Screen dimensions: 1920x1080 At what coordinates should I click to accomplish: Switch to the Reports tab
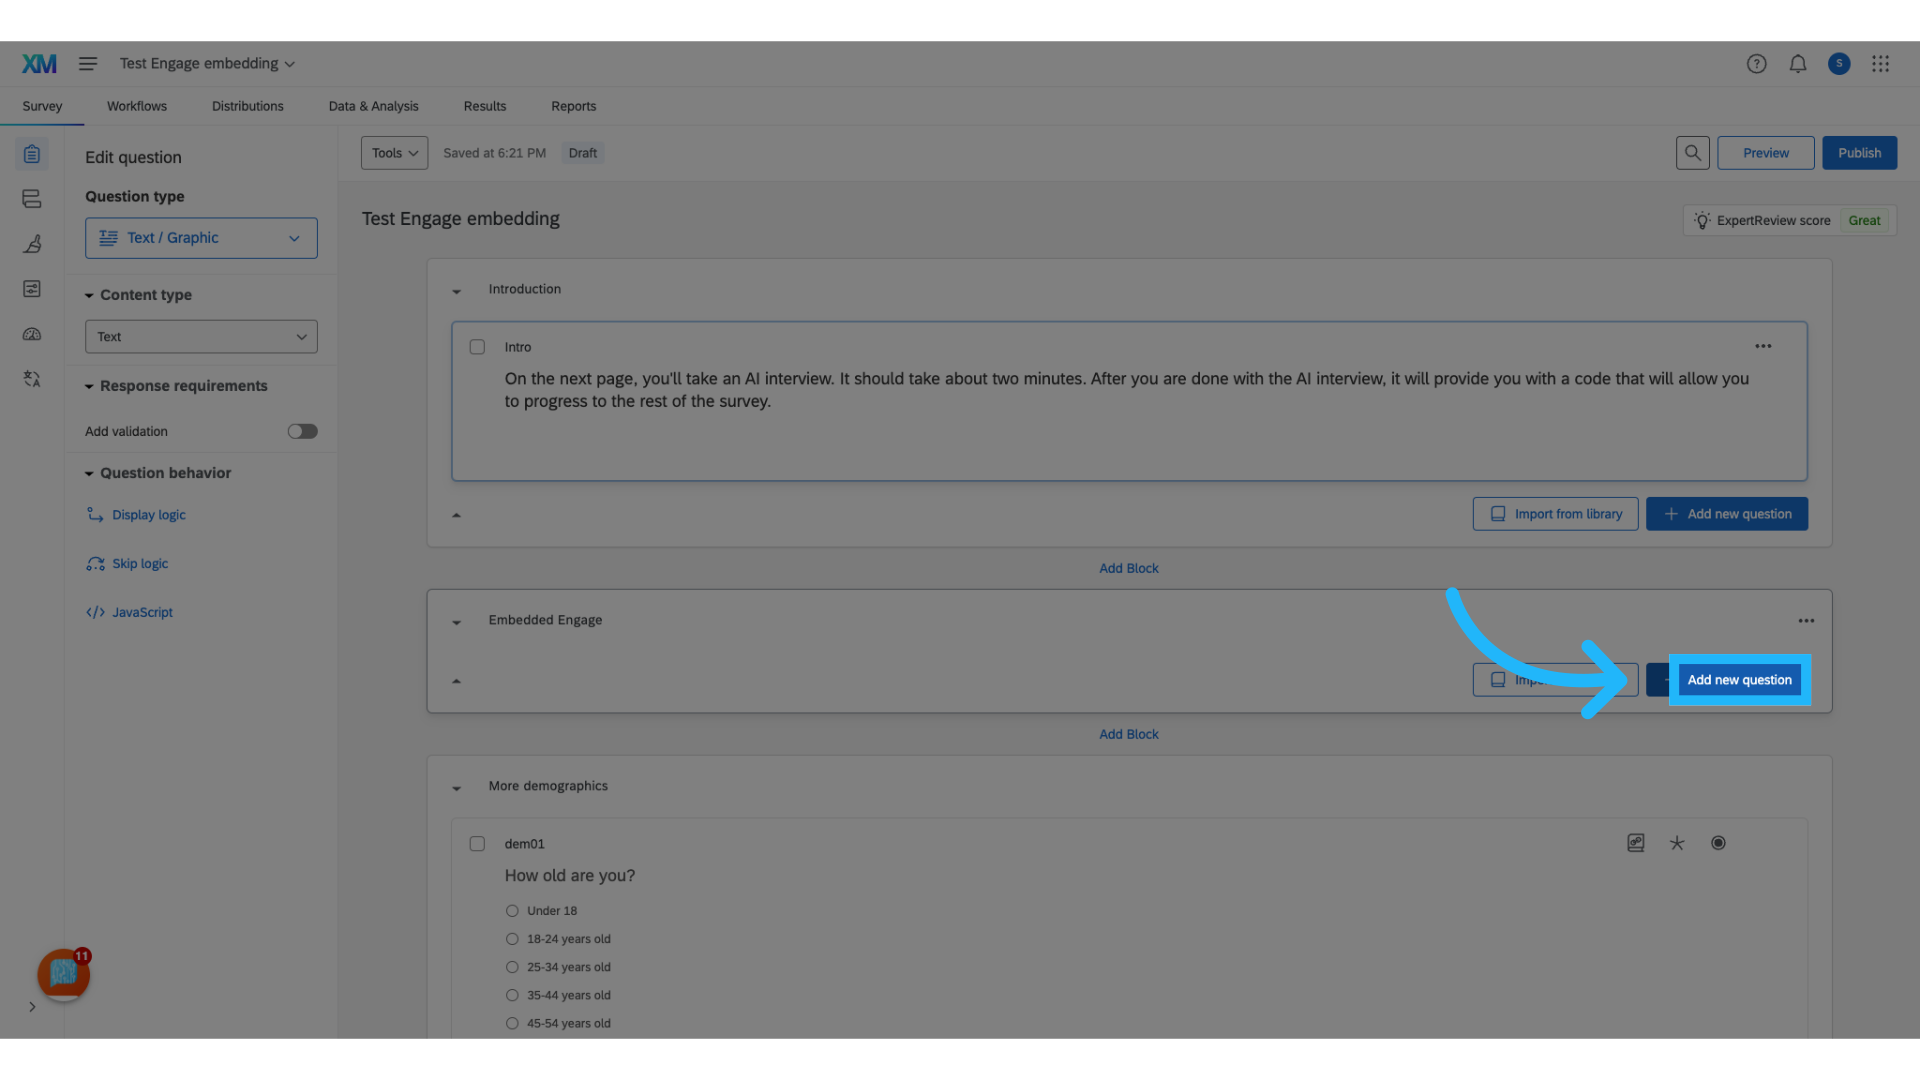click(573, 106)
